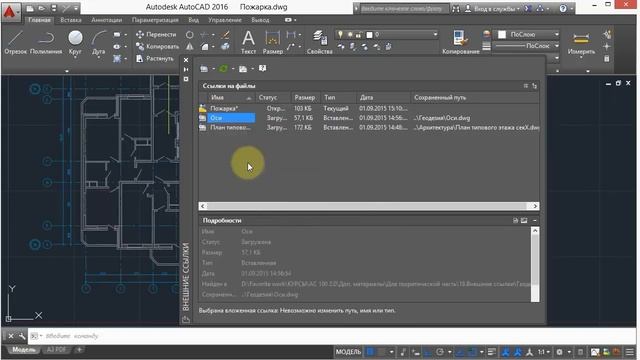This screenshot has width=640, height=360.
Task: Activate the Копировать copy command
Action: [158, 47]
